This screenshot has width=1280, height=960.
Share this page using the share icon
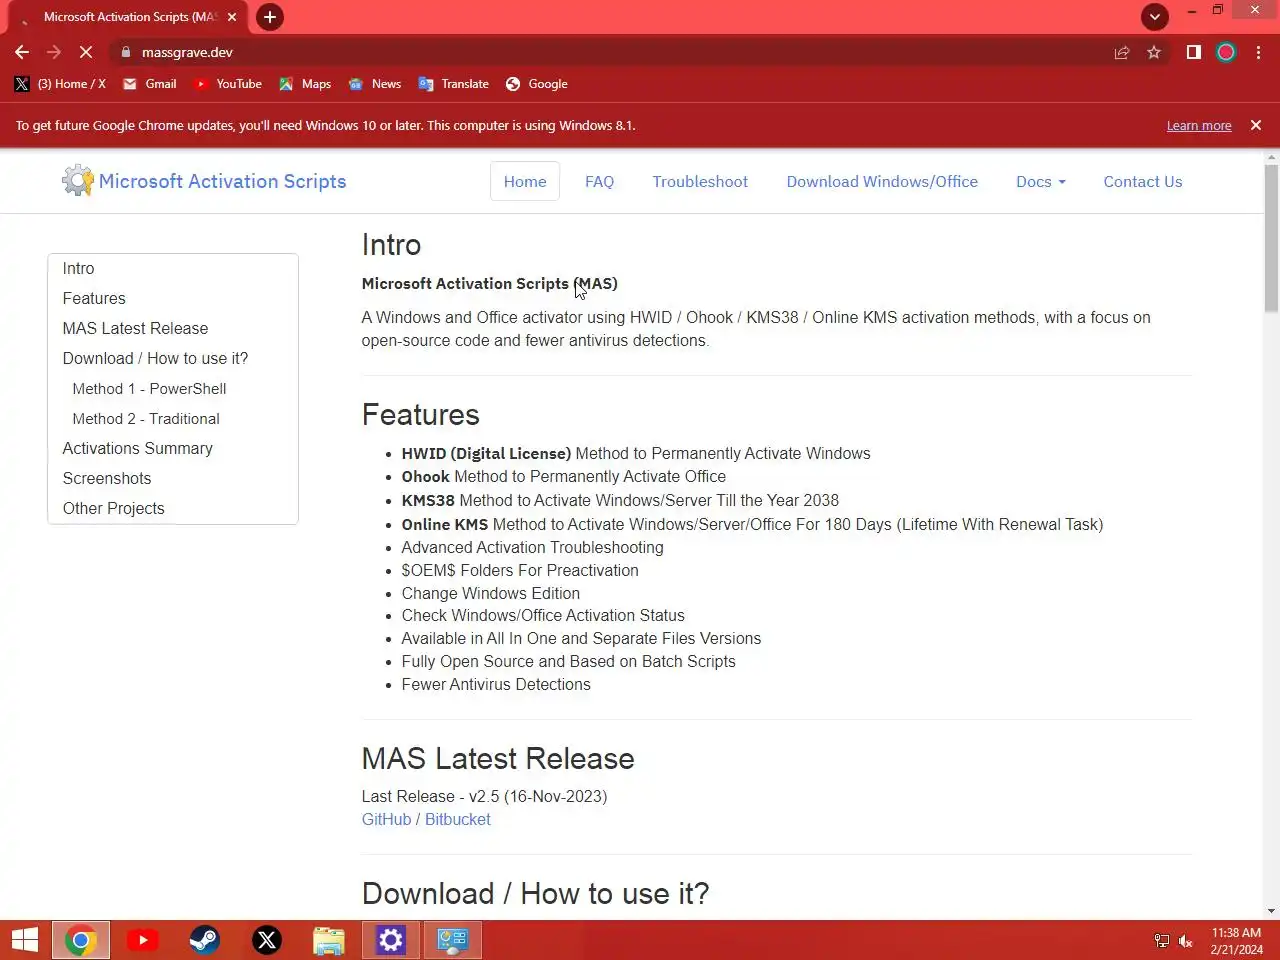pyautogui.click(x=1122, y=52)
